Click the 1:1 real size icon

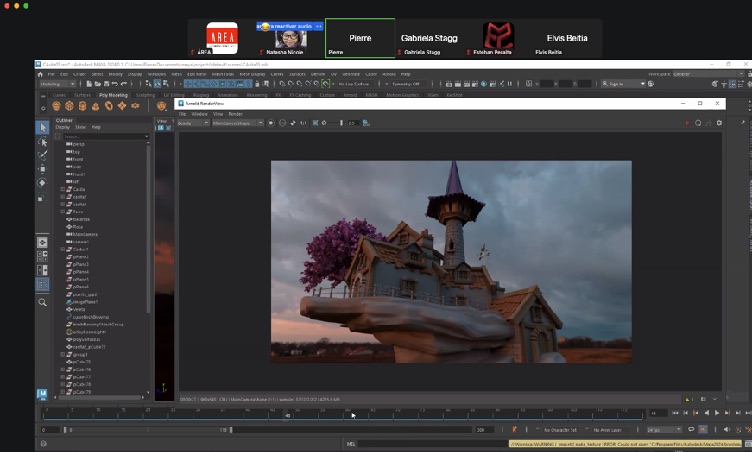coord(303,123)
